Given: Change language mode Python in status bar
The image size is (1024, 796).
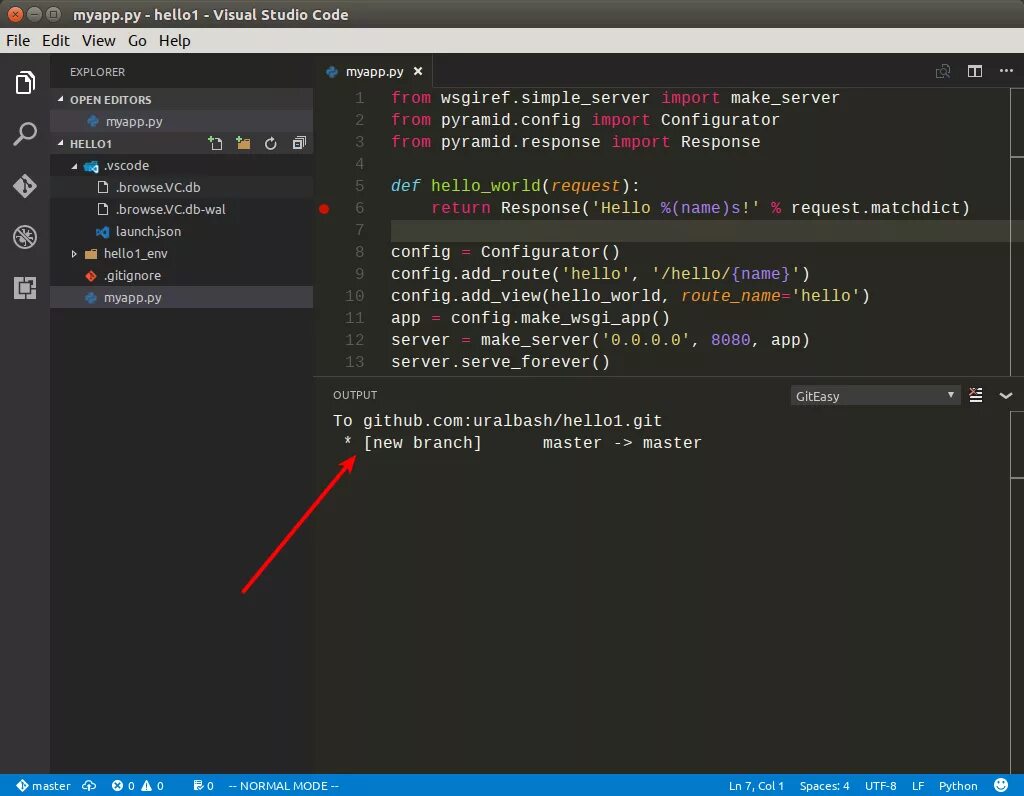Looking at the screenshot, I should coord(958,786).
